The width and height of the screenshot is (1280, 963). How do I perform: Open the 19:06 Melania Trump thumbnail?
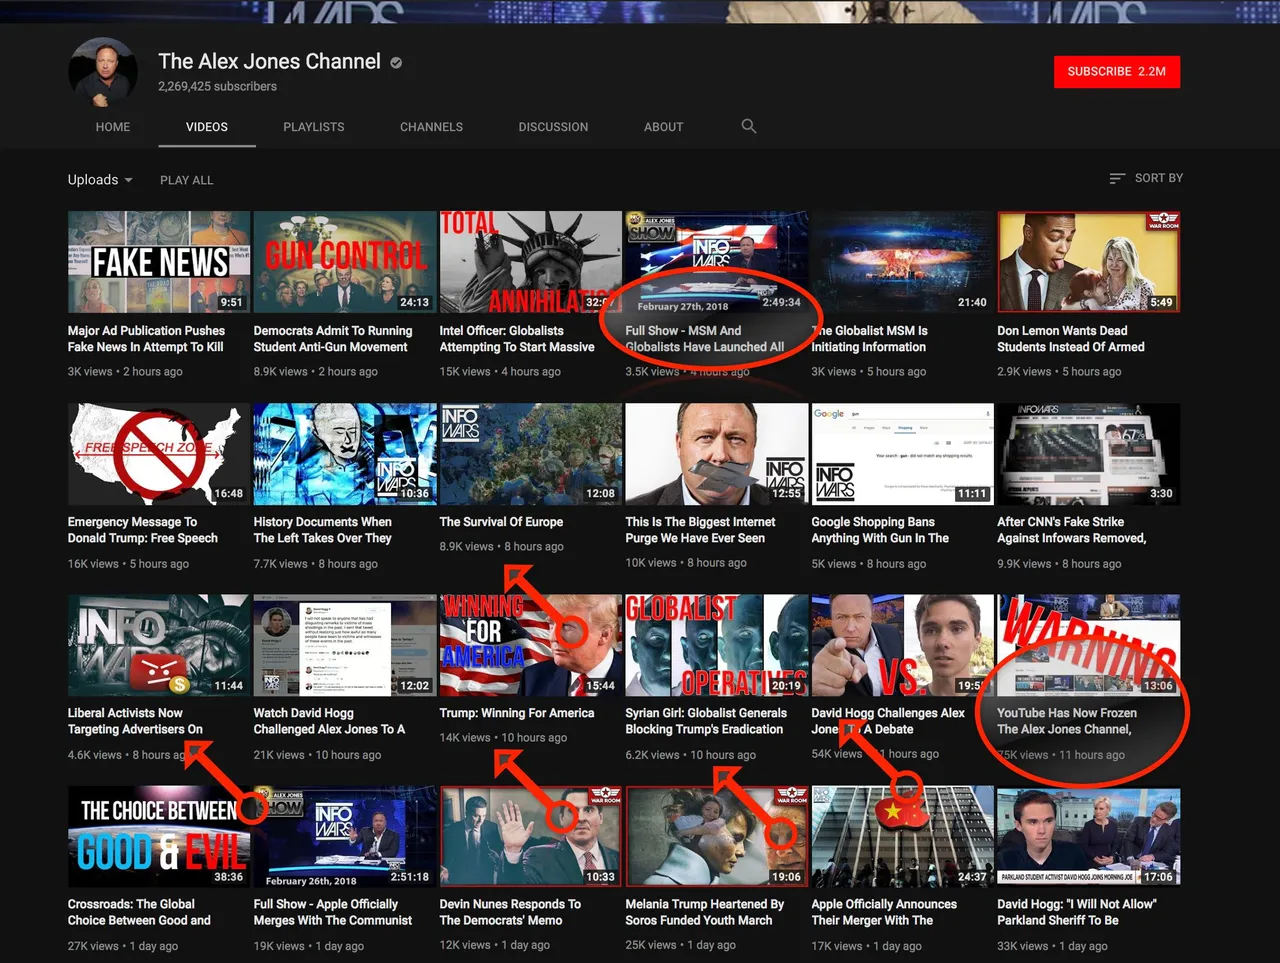[716, 836]
